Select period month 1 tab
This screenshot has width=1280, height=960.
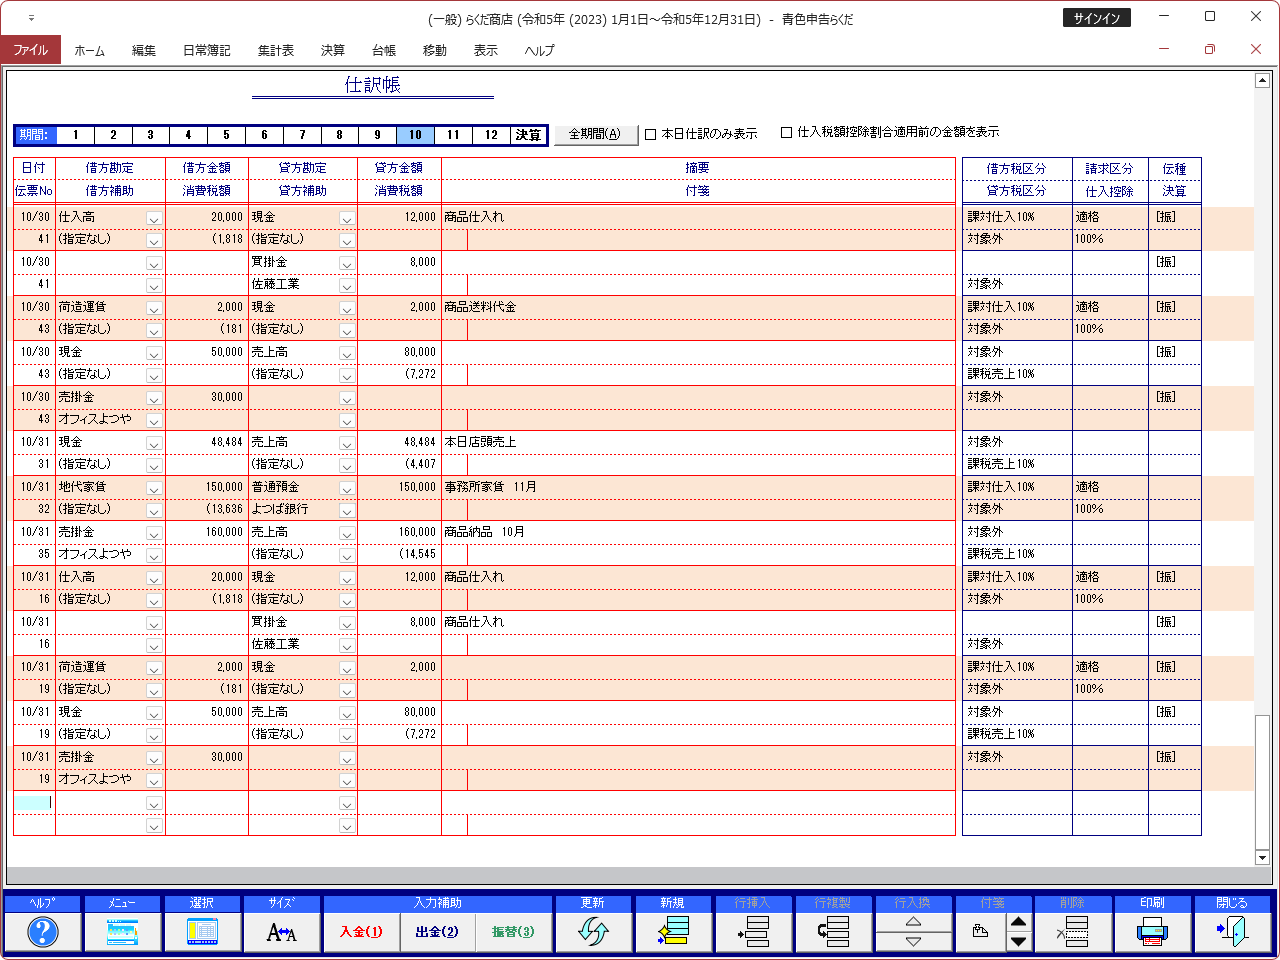(75, 135)
